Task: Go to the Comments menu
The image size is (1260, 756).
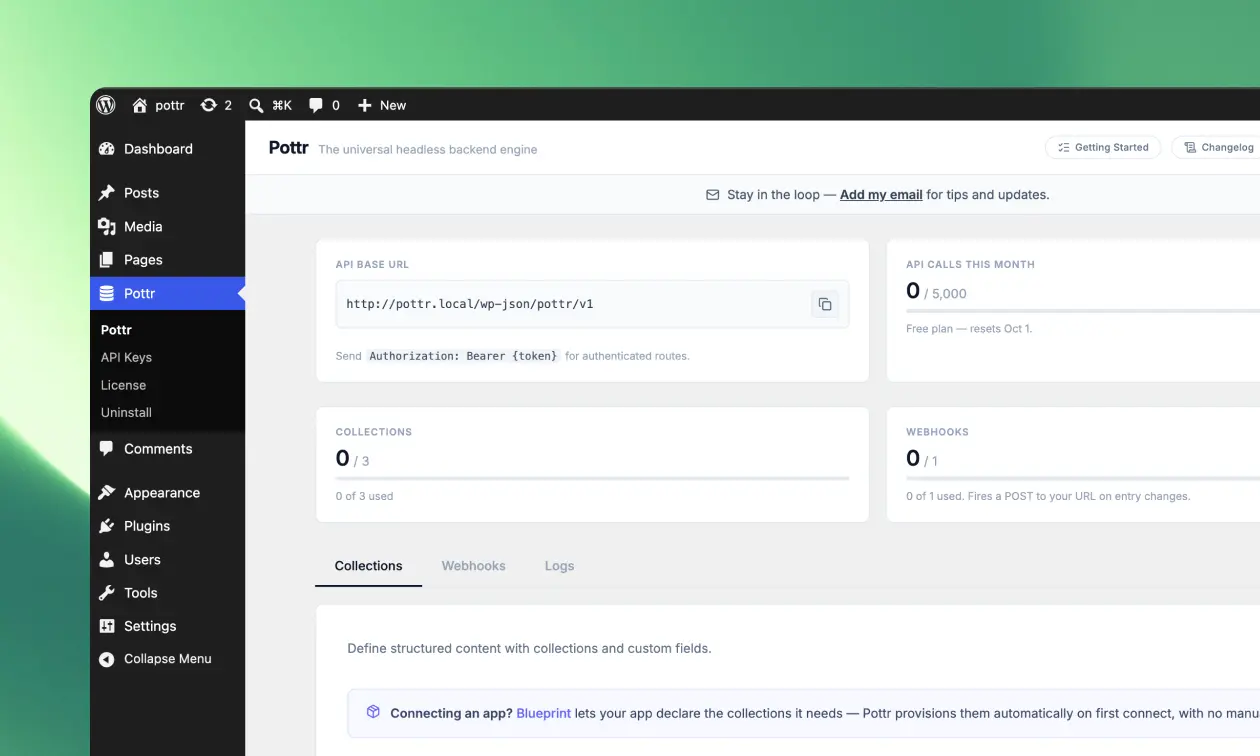Action: [x=167, y=449]
